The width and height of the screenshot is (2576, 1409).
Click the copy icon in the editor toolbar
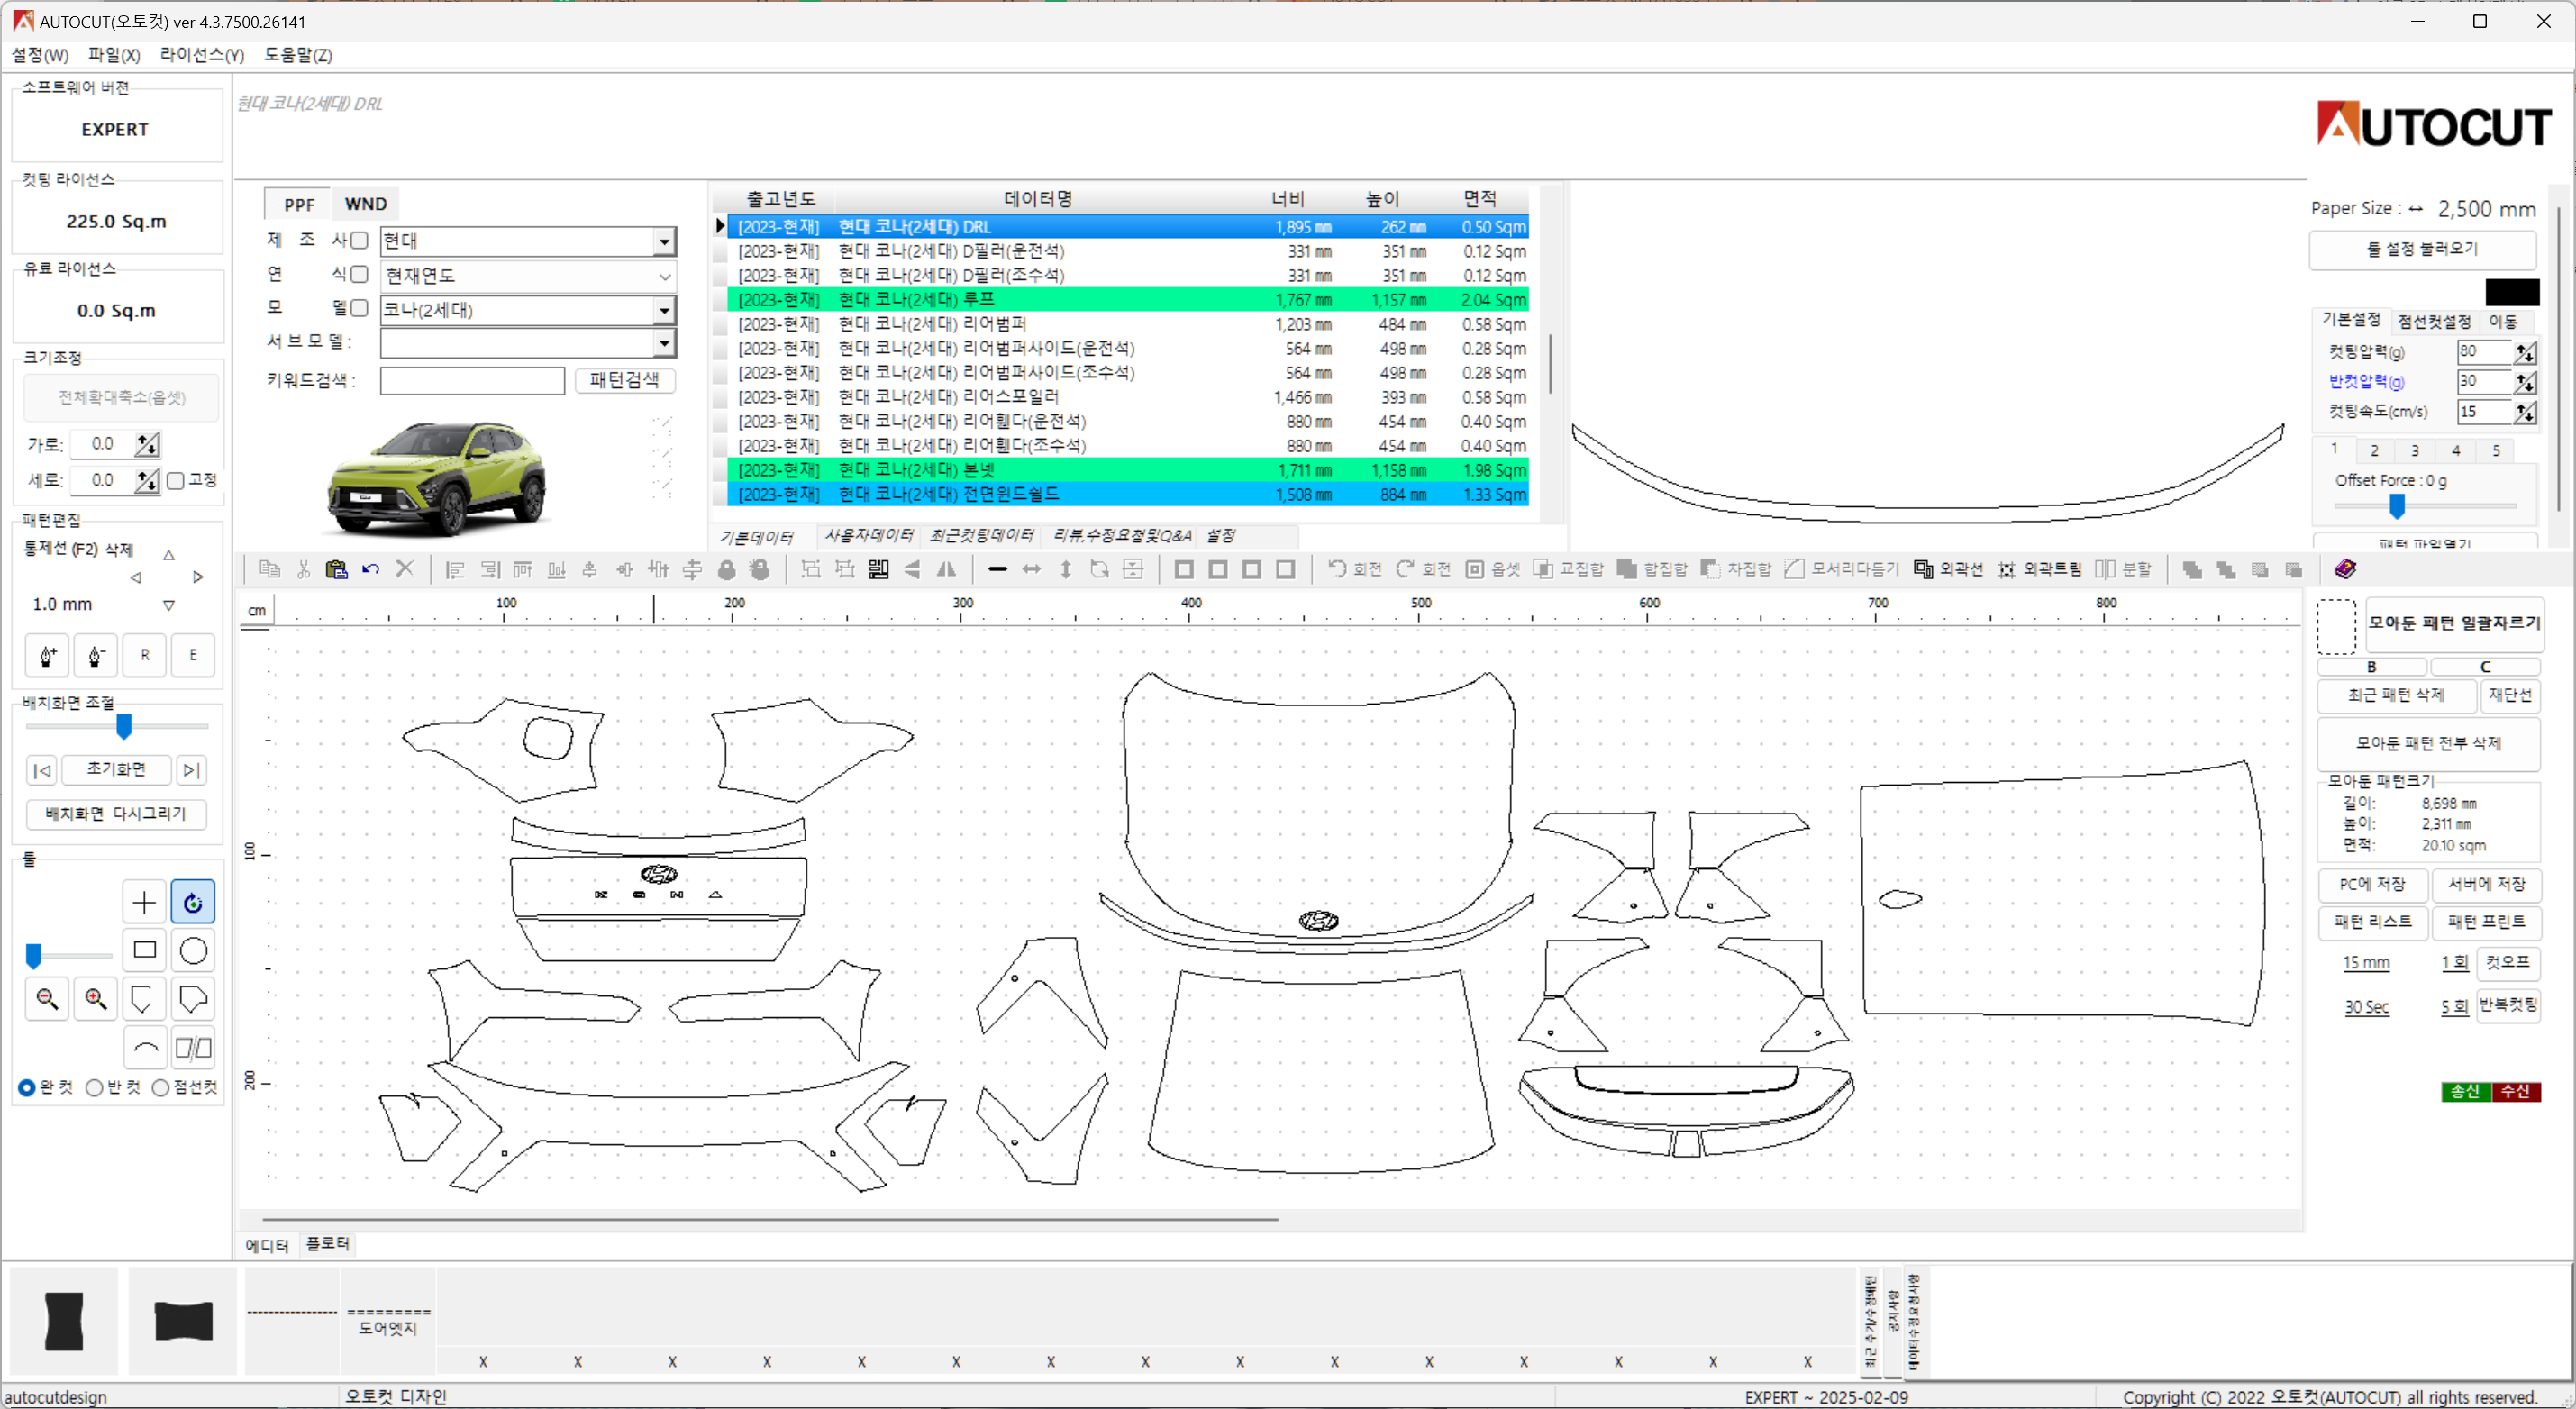269,569
